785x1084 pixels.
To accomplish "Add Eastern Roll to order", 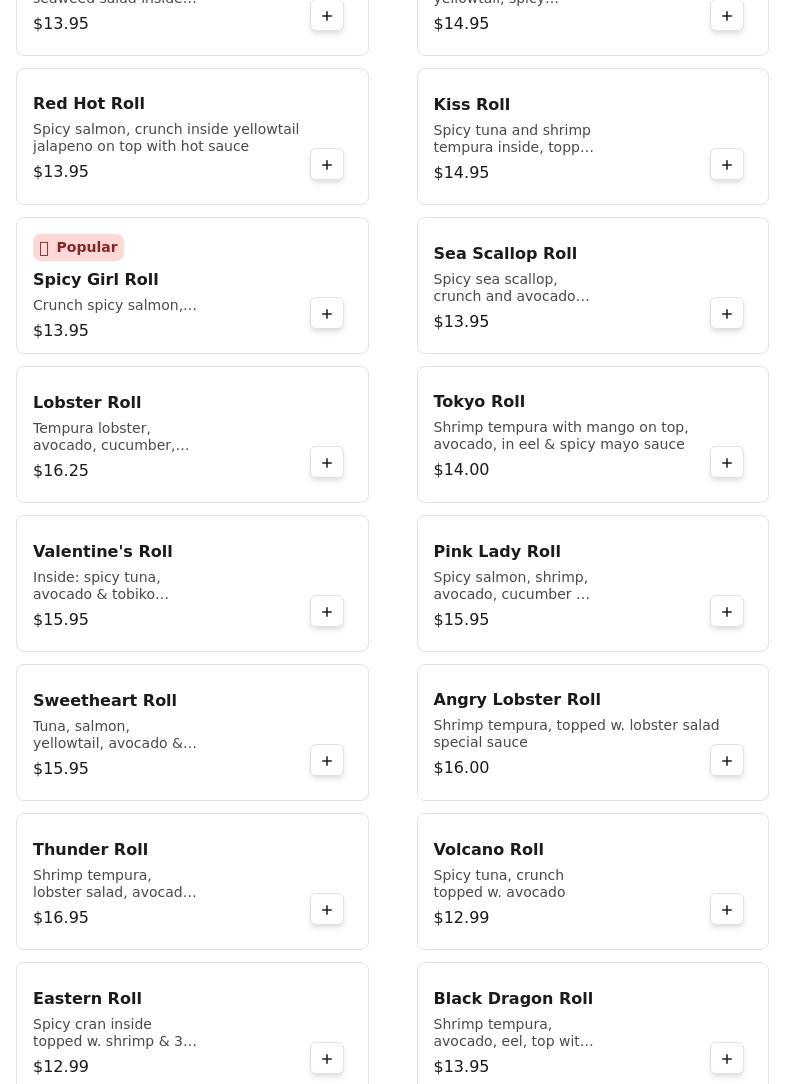I will pyautogui.click(x=327, y=1059).
